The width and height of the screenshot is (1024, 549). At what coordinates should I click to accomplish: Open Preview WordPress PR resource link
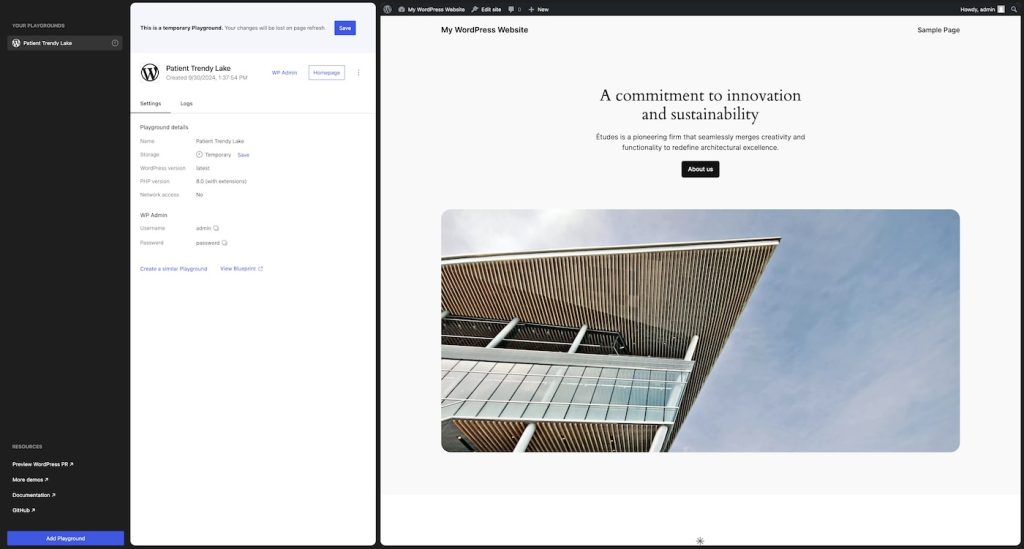coord(42,464)
